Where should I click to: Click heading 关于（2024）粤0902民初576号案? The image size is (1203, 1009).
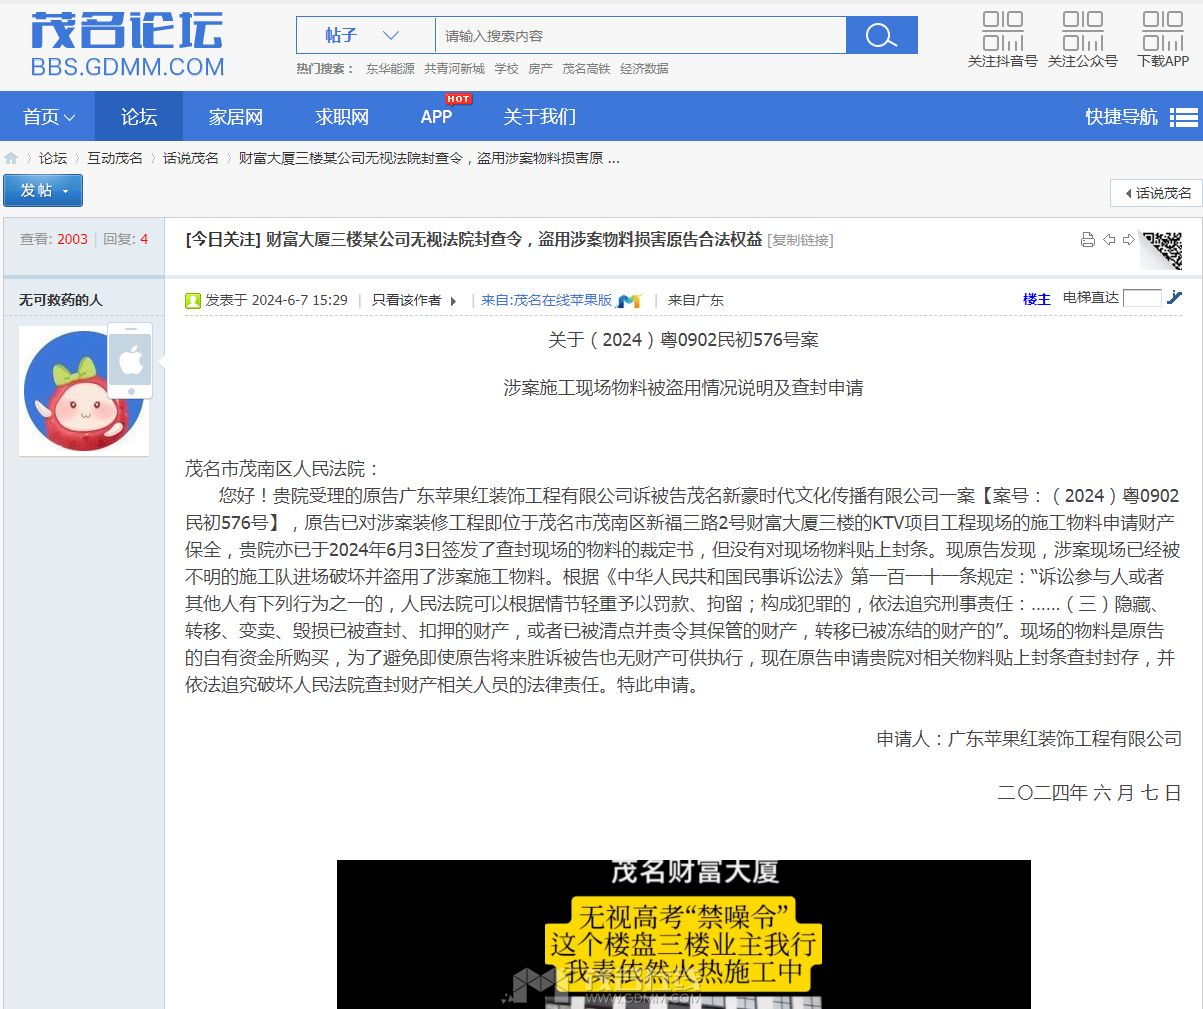[683, 340]
